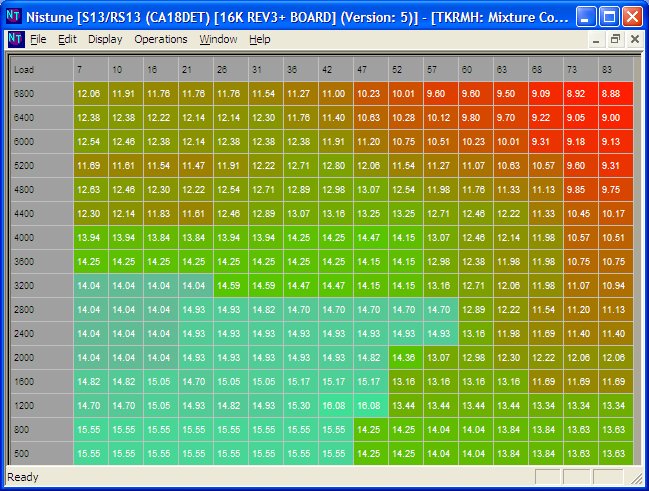Select the 11.69 cell in row 5200

[x=88, y=165]
